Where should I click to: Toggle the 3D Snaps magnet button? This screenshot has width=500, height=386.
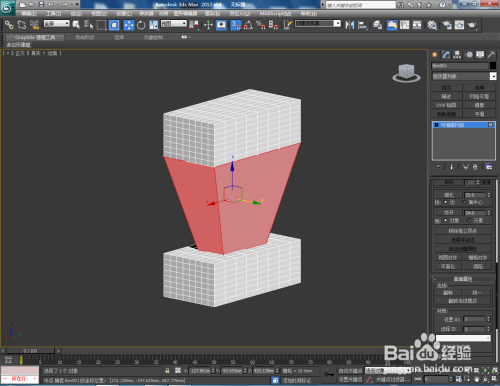236,25
